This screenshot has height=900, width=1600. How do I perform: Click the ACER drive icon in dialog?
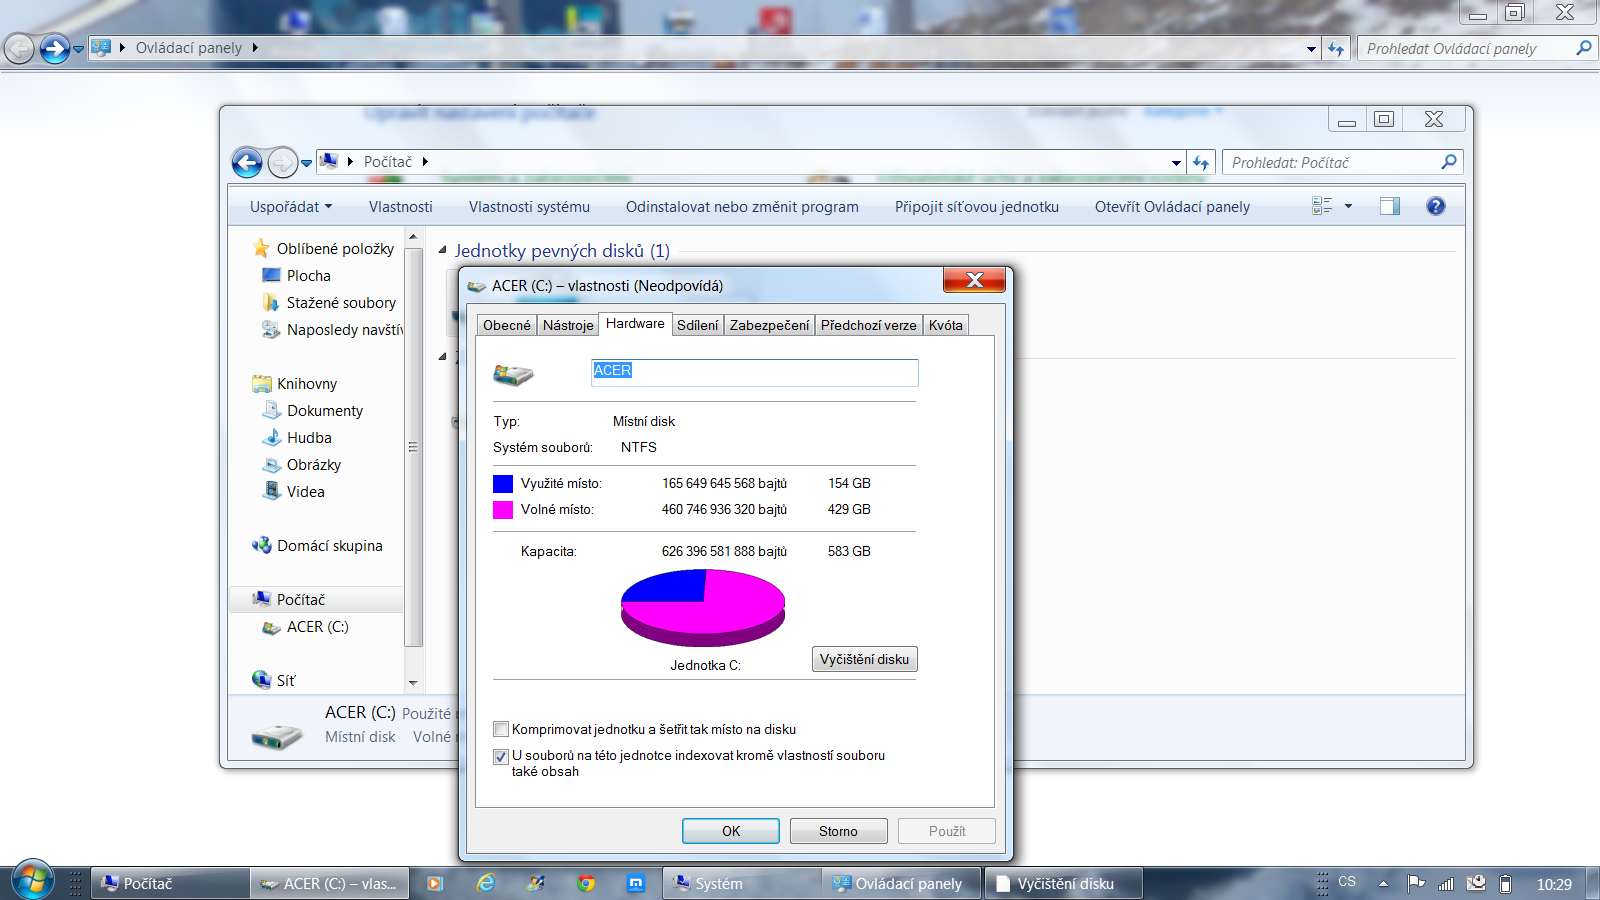coord(513,374)
